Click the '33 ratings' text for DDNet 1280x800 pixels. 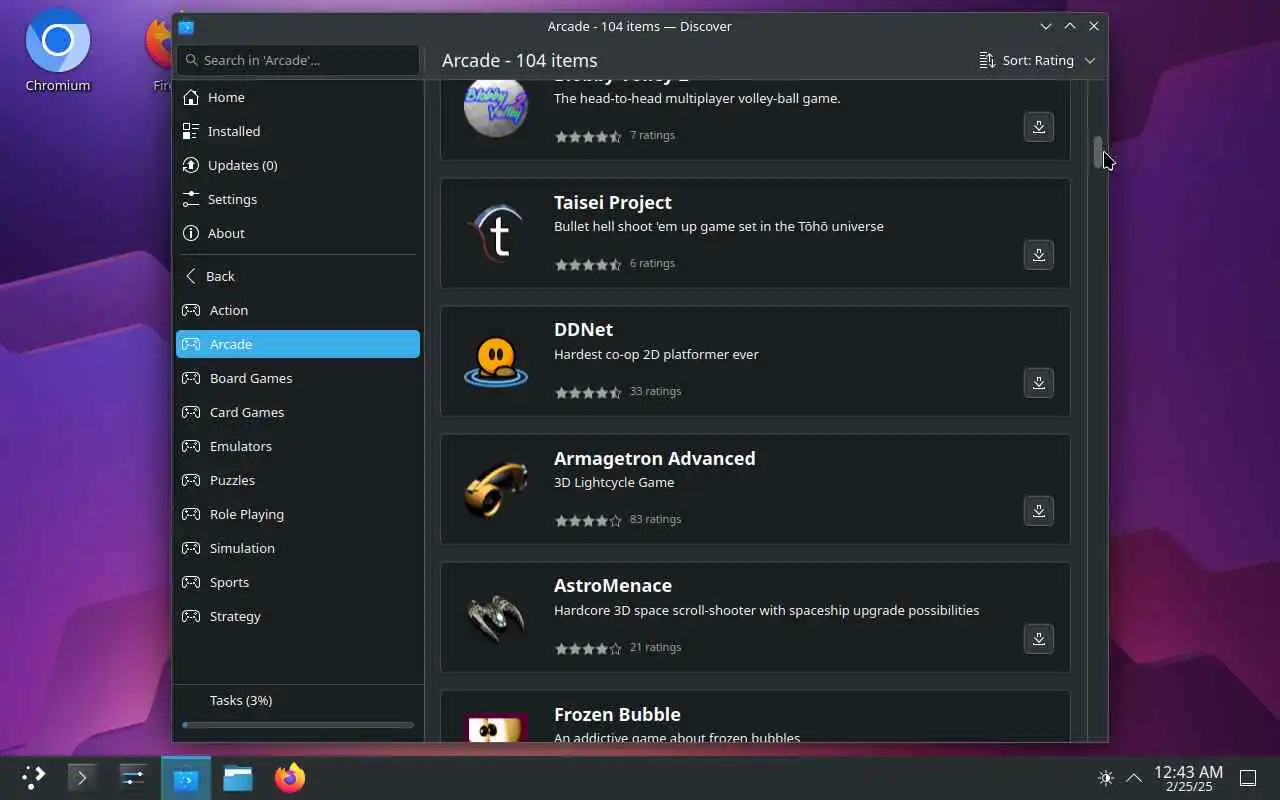pos(655,391)
